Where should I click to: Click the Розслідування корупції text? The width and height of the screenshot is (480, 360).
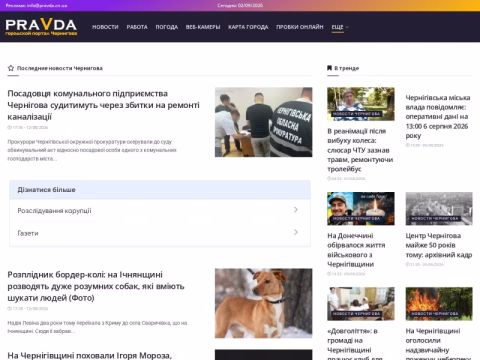(x=54, y=211)
